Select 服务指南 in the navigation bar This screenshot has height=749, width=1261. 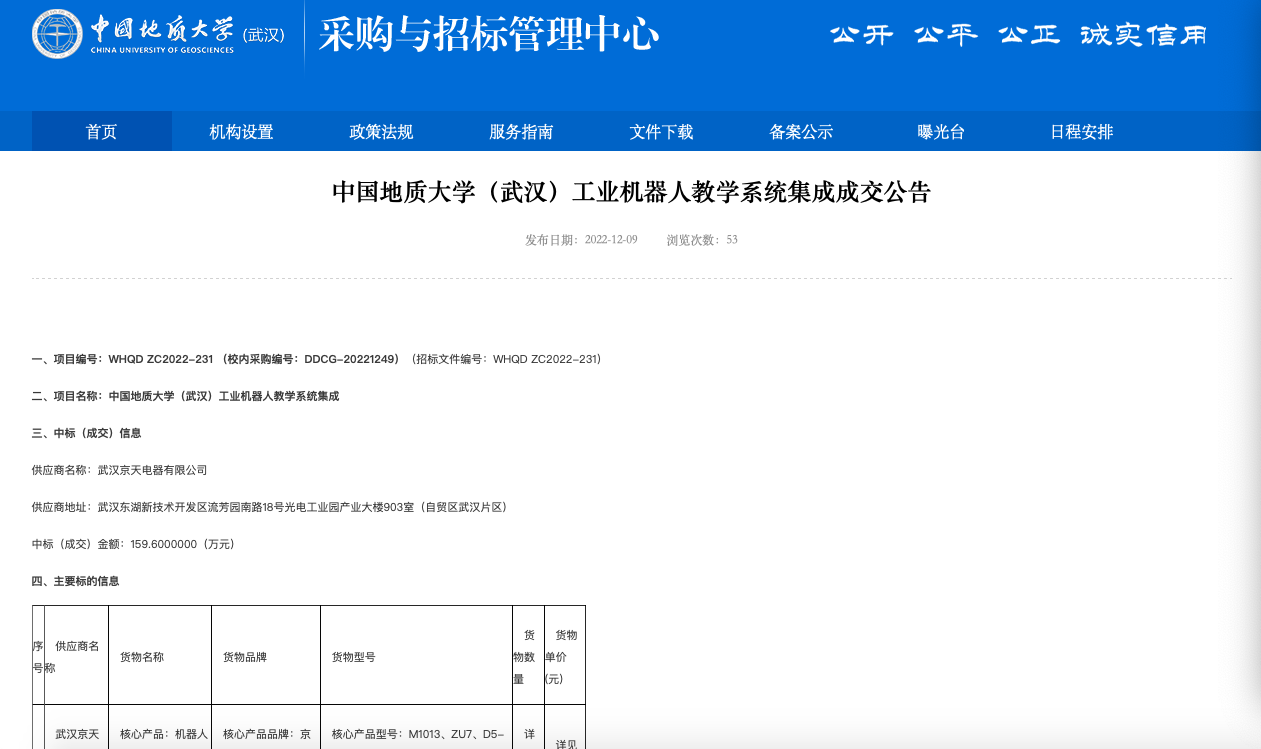(521, 132)
